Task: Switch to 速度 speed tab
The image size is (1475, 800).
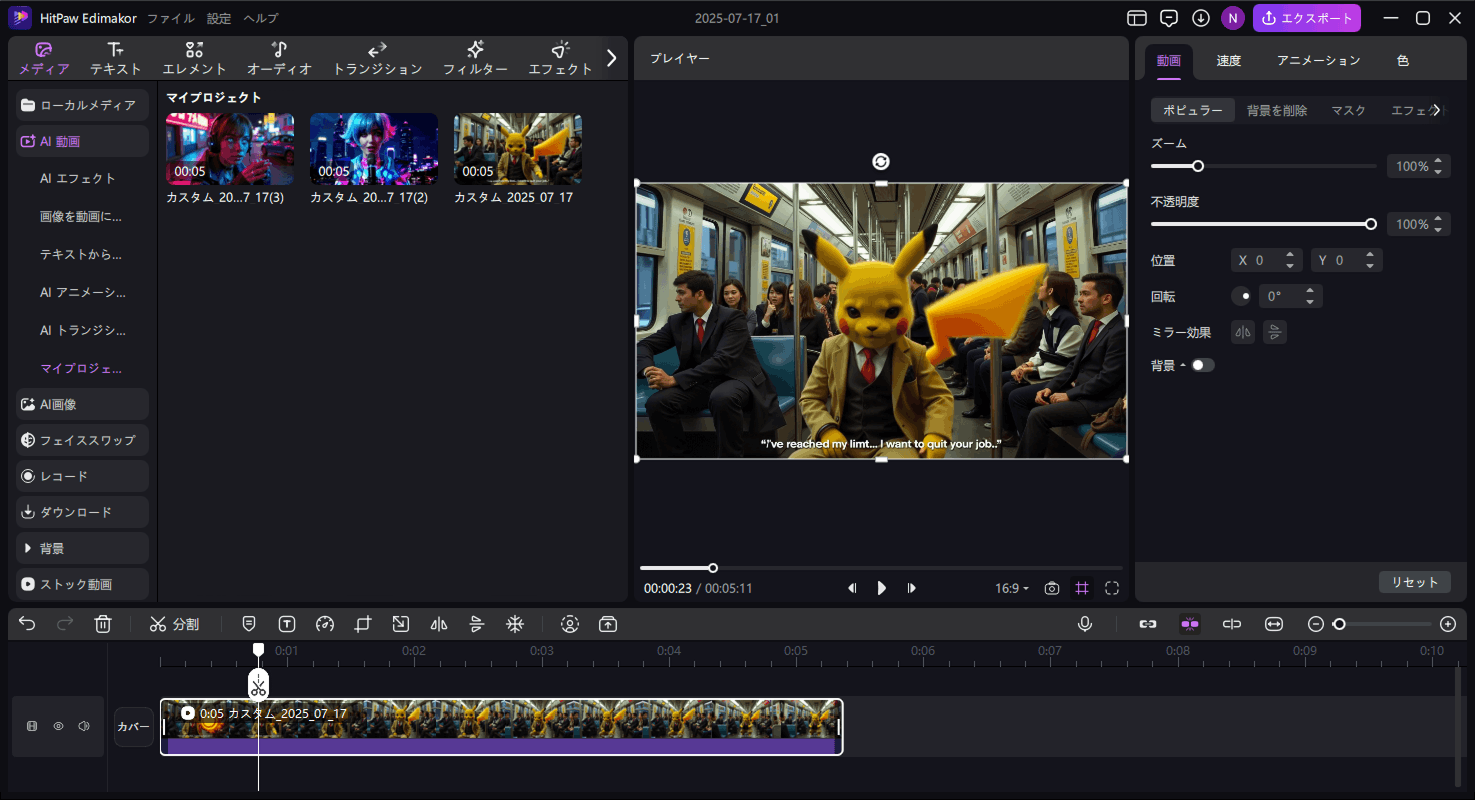Action: pos(1229,61)
